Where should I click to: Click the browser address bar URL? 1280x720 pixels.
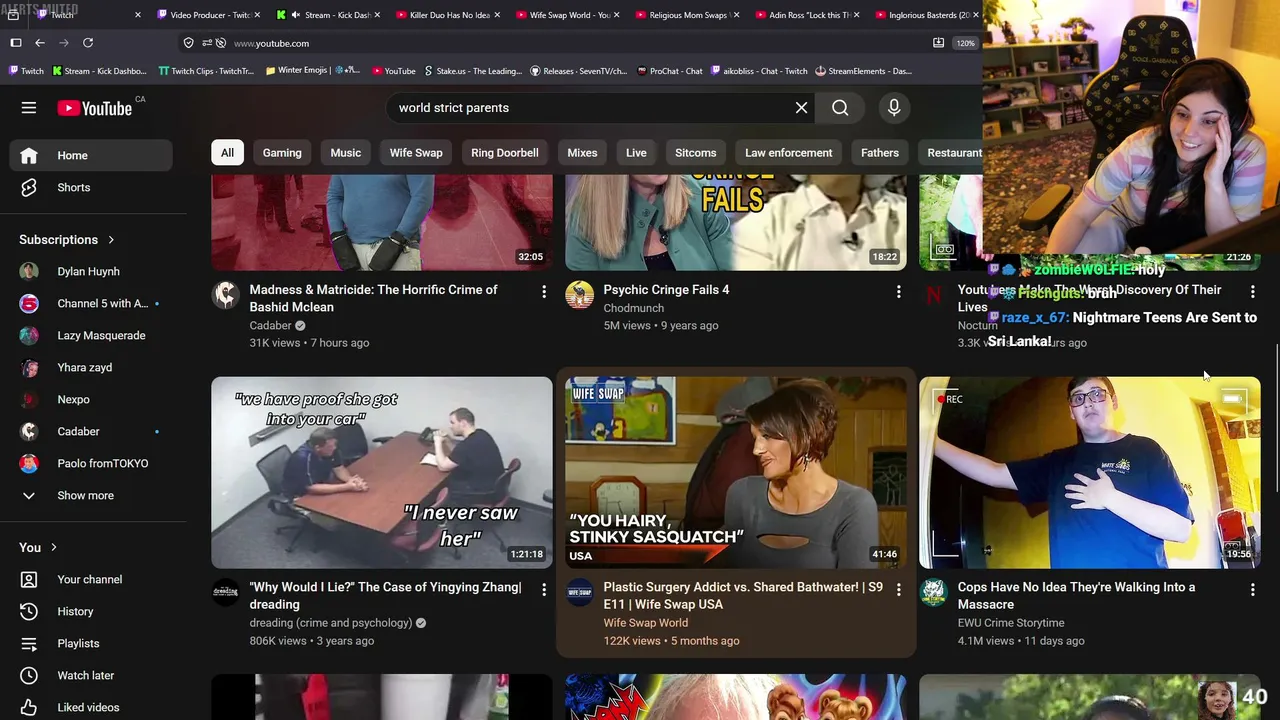coord(271,43)
